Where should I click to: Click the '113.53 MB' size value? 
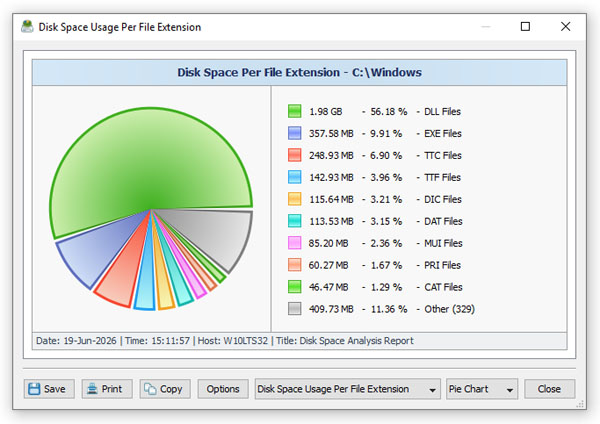click(x=331, y=221)
